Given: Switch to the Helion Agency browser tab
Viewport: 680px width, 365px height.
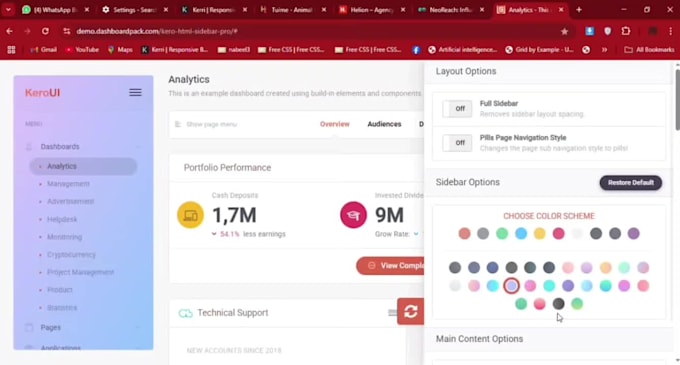Looking at the screenshot, I should pyautogui.click(x=371, y=10).
